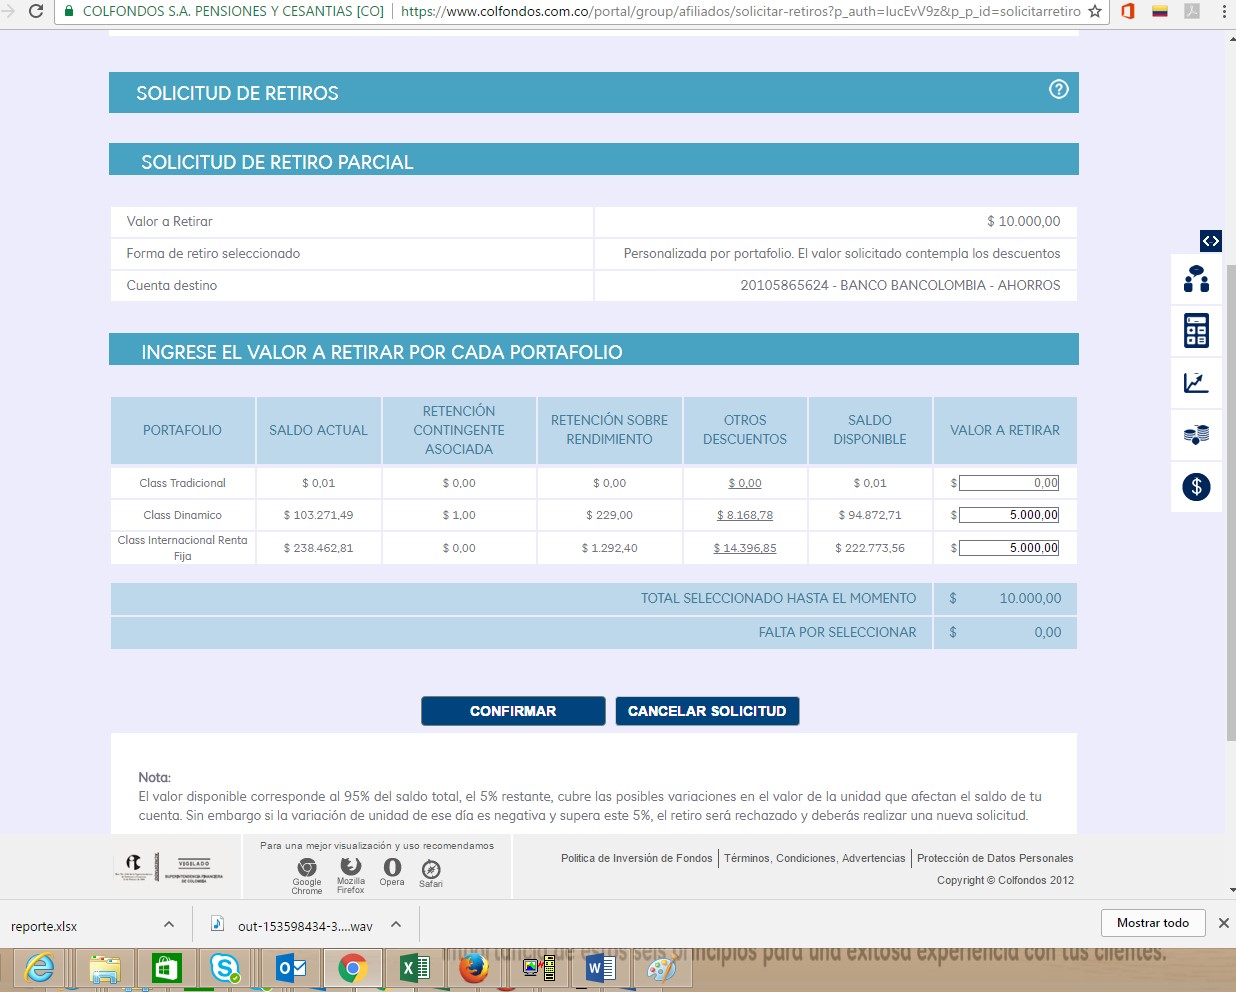The width and height of the screenshot is (1236, 992).
Task: Open Skype from the taskbar
Action: tap(225, 968)
